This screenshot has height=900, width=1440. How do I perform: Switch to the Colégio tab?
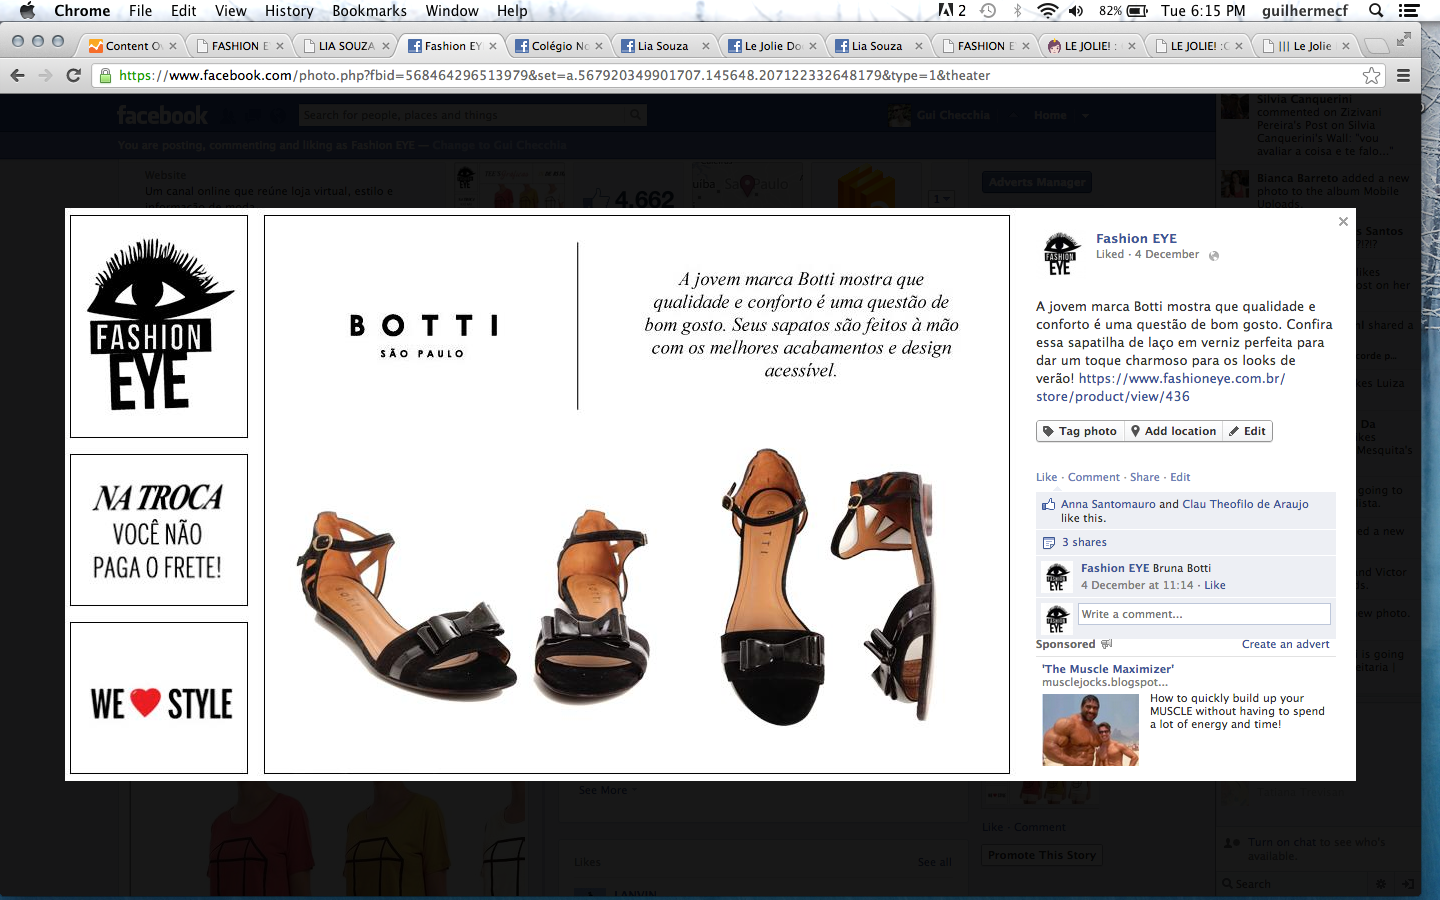click(x=559, y=46)
